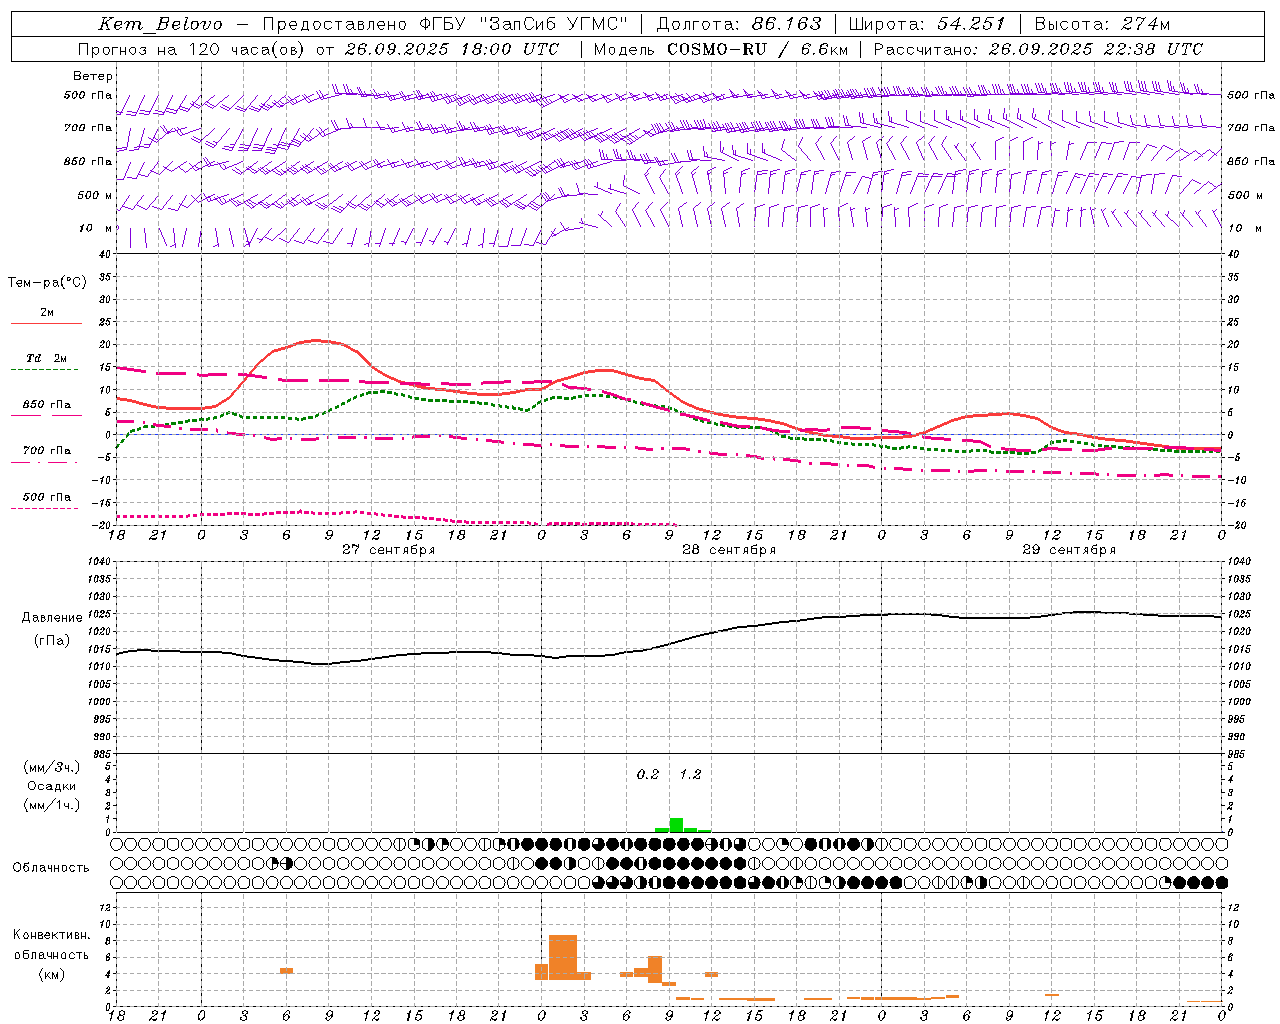Image resolution: width=1280 pixels, height=1024 pixels.
Task: Click the Широта: 54.251 field
Action: (926, 24)
